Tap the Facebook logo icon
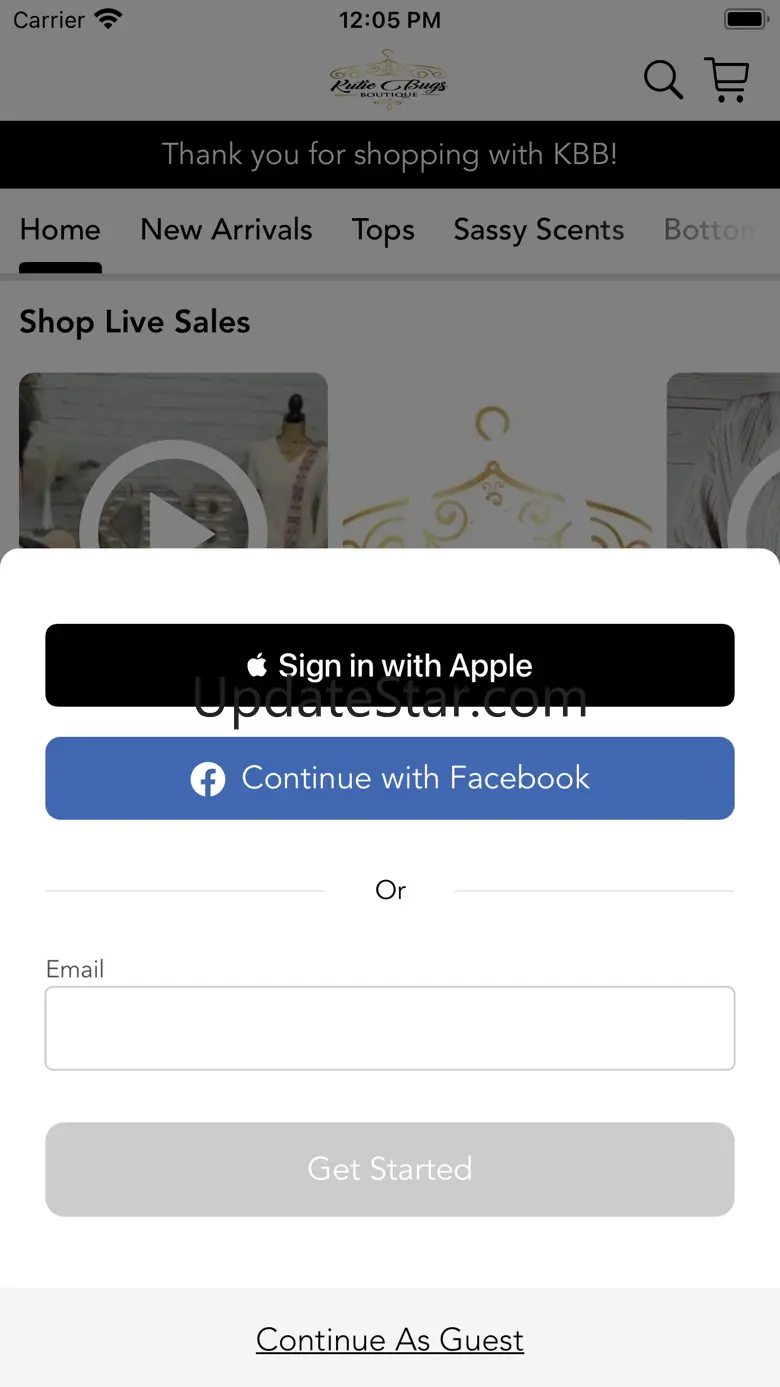 (x=208, y=779)
